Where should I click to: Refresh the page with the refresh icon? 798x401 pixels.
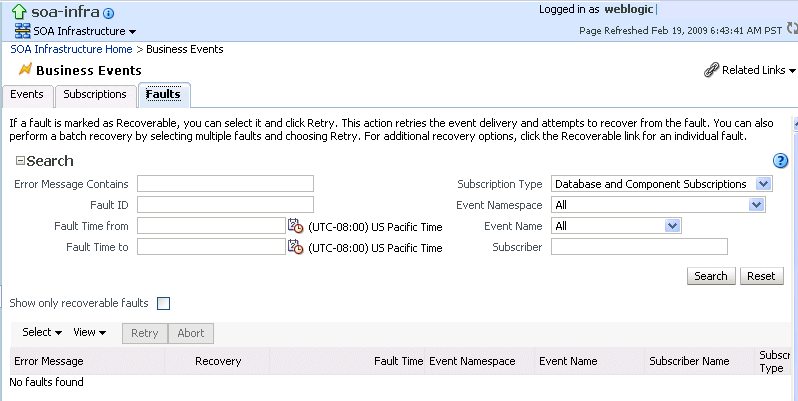point(792,28)
